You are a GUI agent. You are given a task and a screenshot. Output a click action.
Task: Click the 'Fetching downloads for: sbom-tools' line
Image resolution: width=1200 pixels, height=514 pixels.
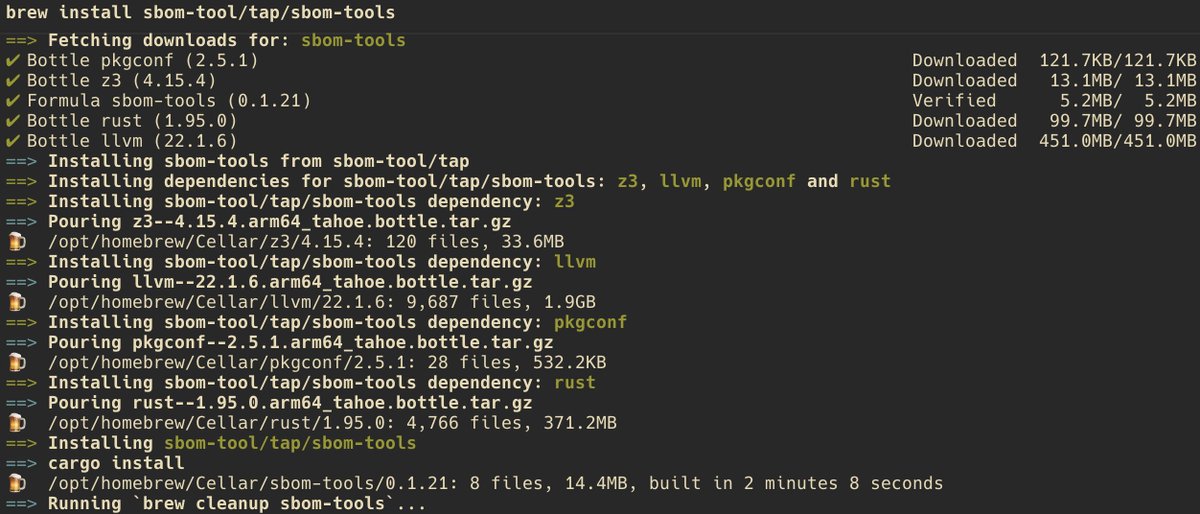click(x=205, y=41)
